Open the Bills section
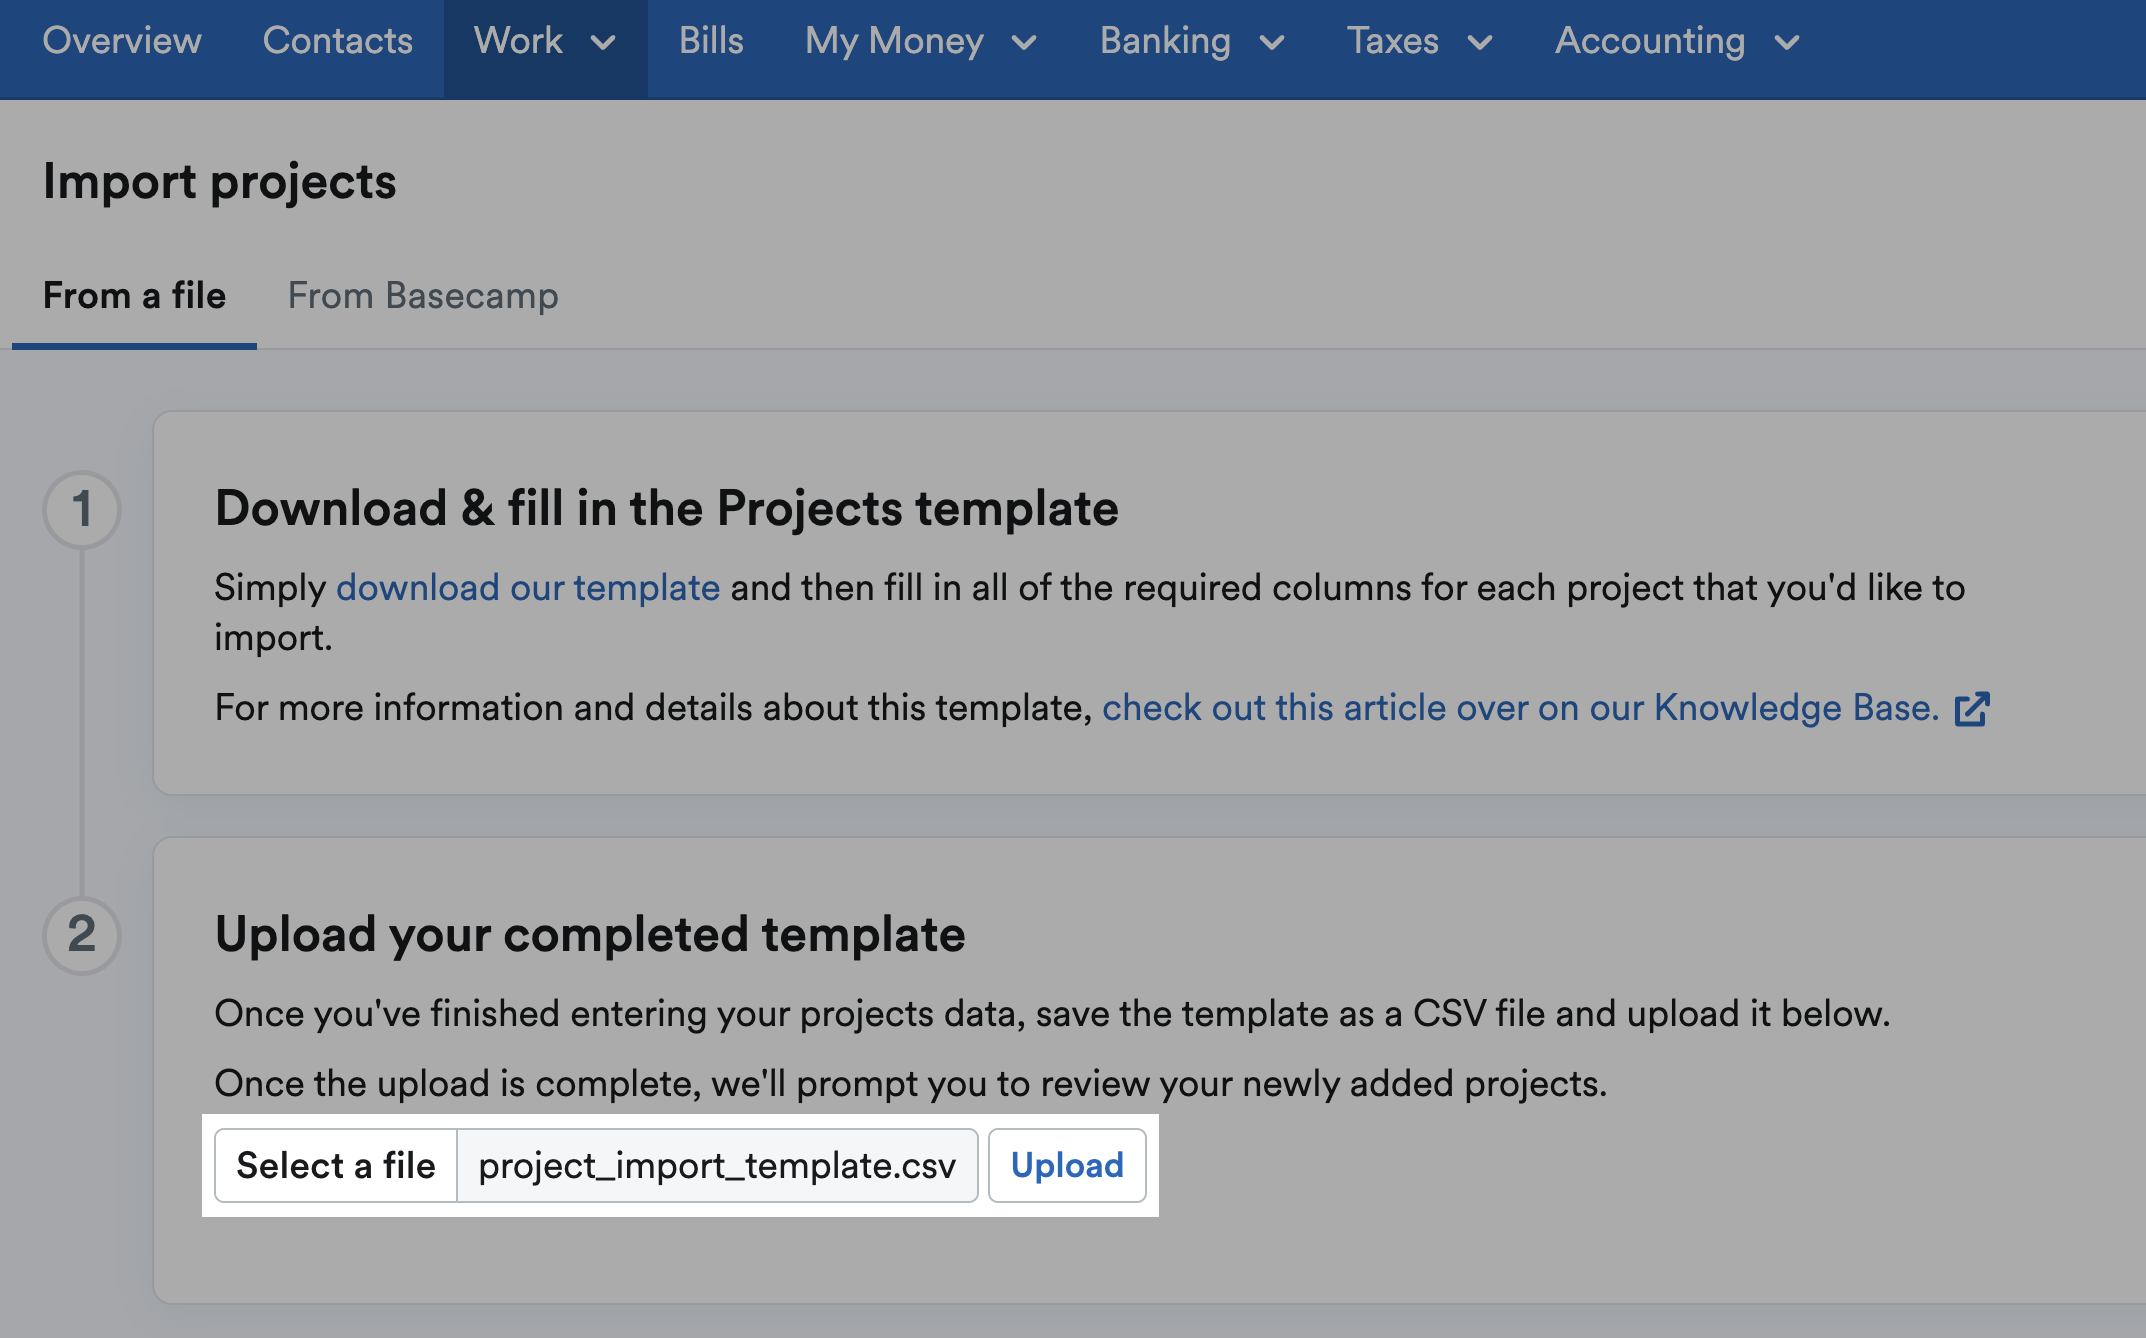The height and width of the screenshot is (1338, 2146). 711,41
